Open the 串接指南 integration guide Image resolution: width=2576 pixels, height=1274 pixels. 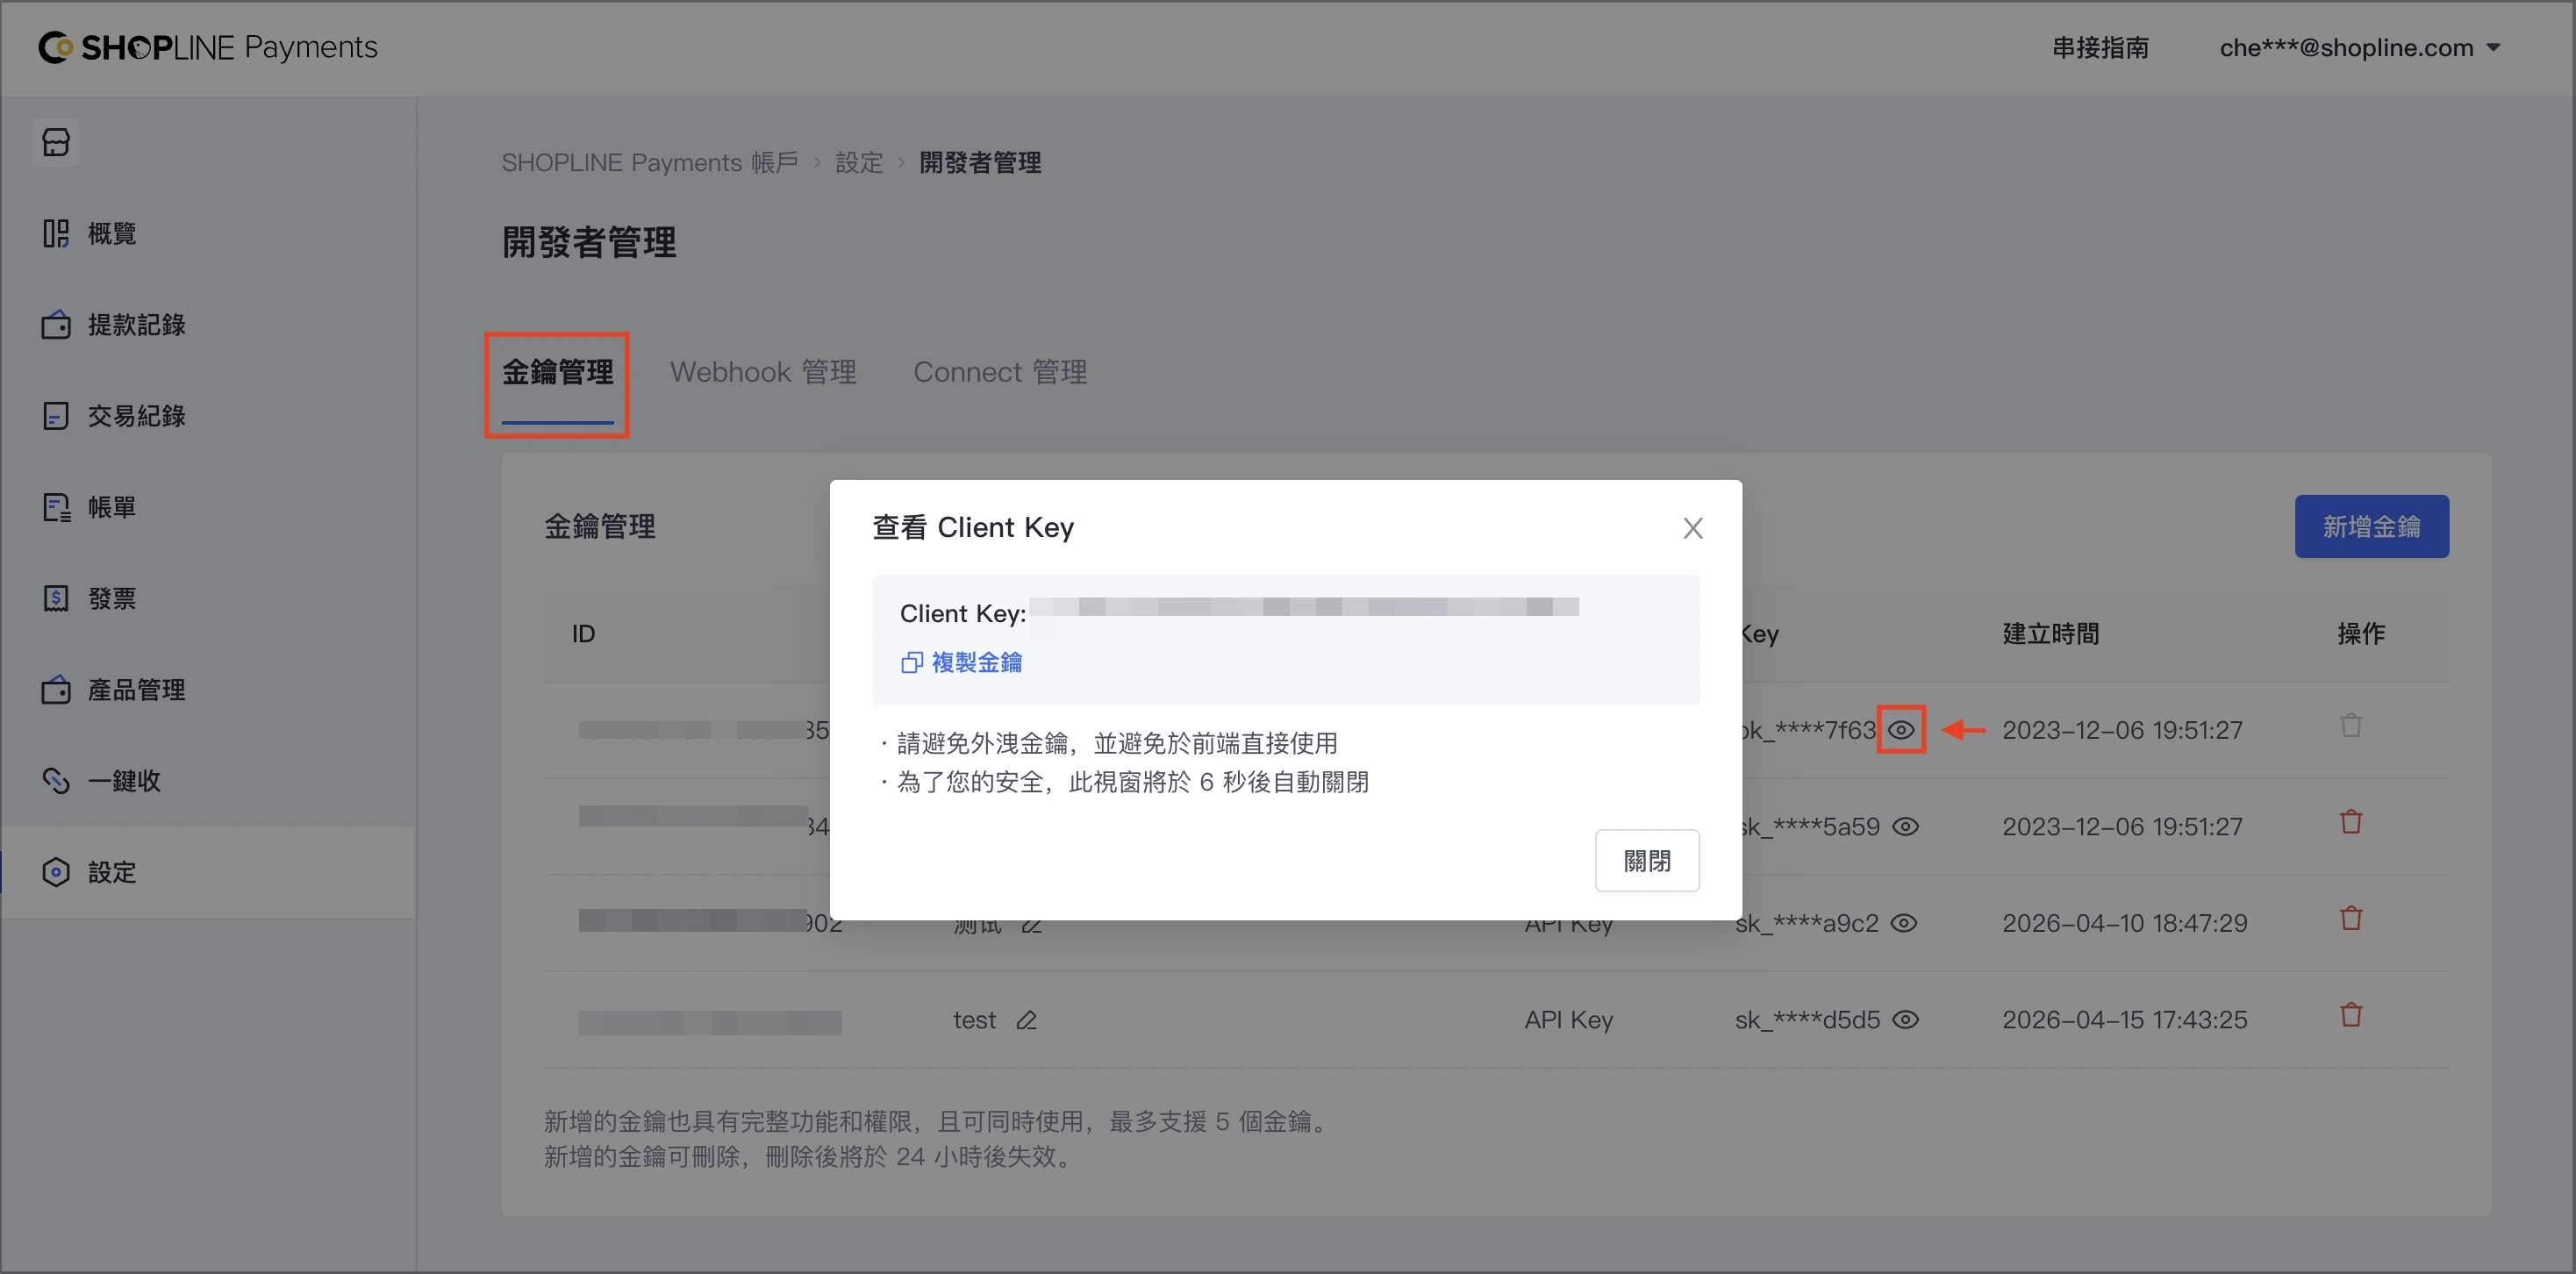2100,47
